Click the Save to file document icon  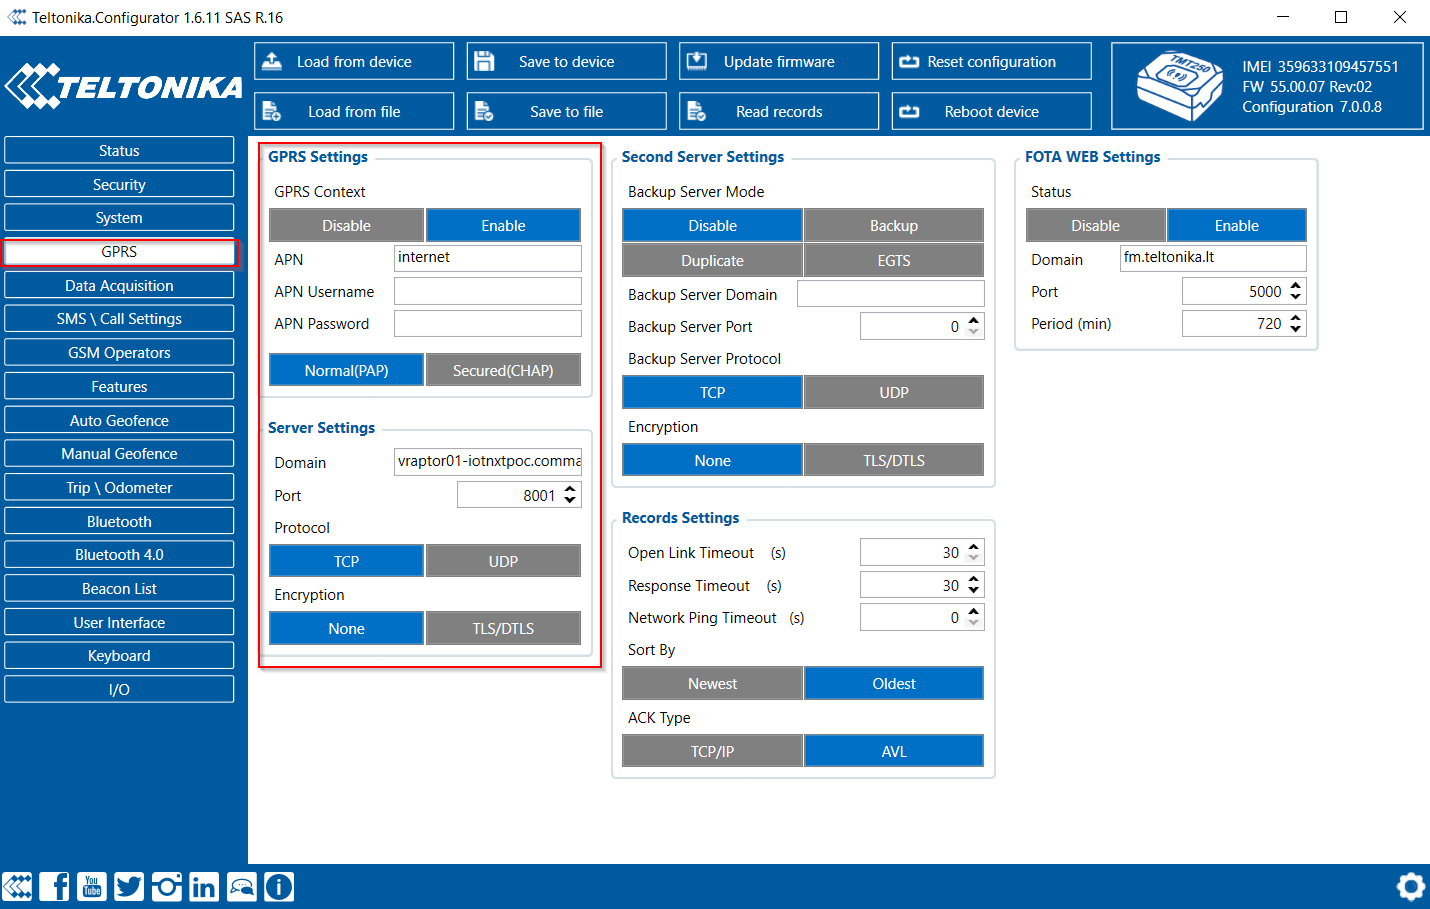click(x=484, y=111)
